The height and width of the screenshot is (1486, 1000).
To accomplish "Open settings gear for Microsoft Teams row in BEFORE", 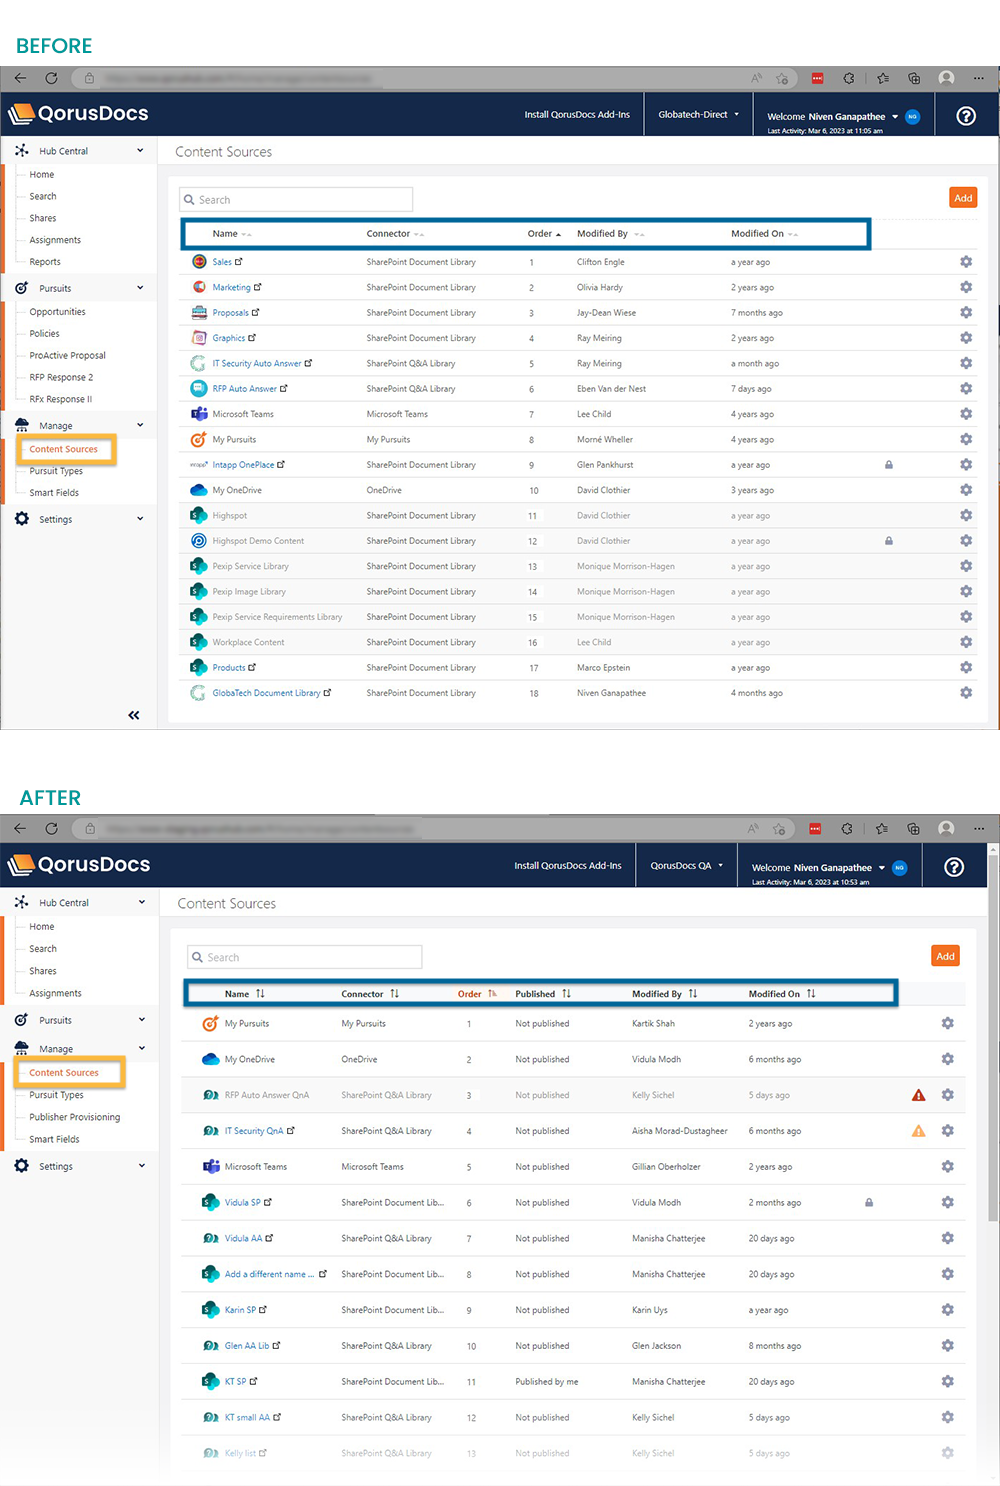I will (x=966, y=414).
